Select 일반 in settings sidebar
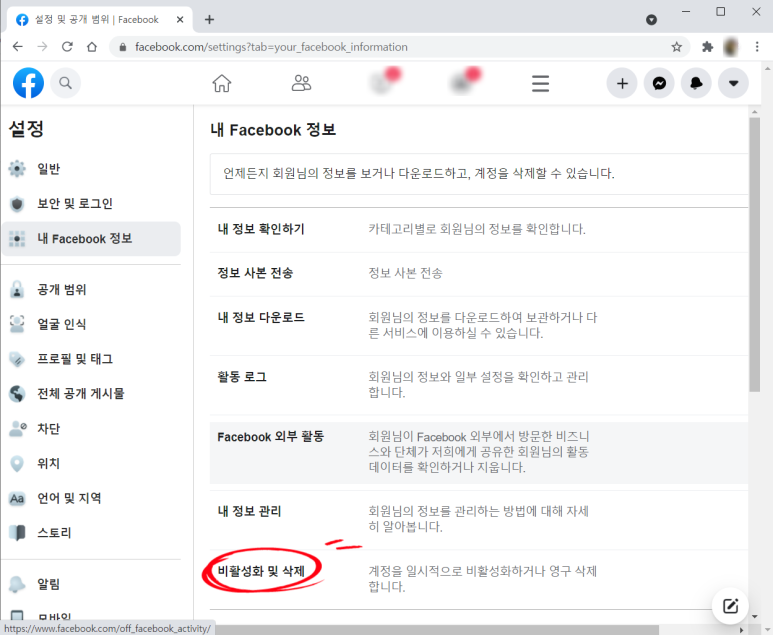 [x=91, y=169]
